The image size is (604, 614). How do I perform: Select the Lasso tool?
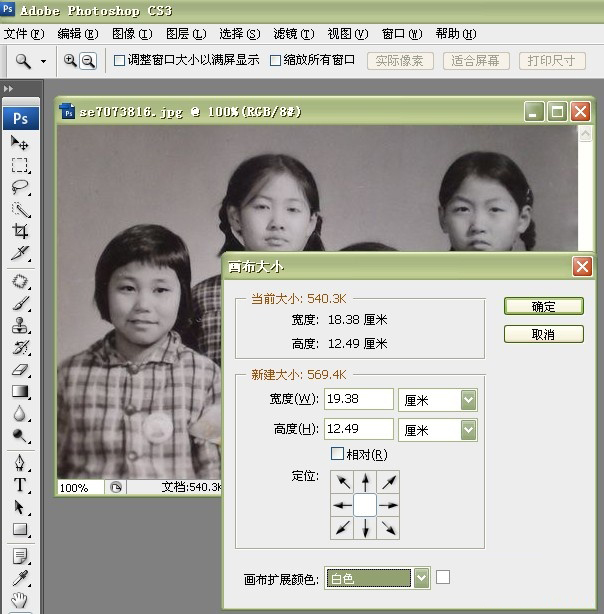point(20,187)
